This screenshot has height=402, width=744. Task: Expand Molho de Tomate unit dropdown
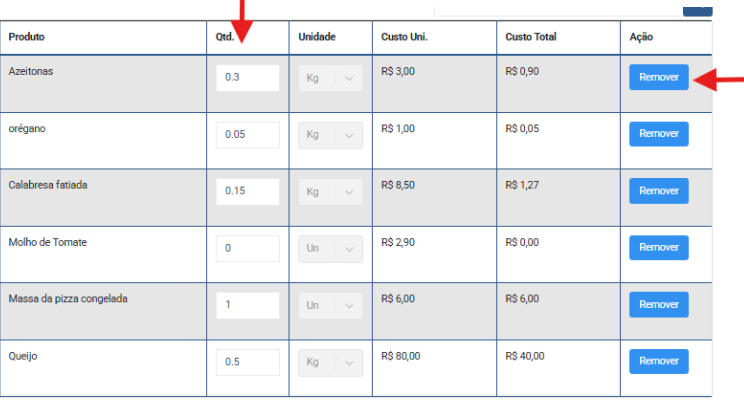tap(330, 248)
